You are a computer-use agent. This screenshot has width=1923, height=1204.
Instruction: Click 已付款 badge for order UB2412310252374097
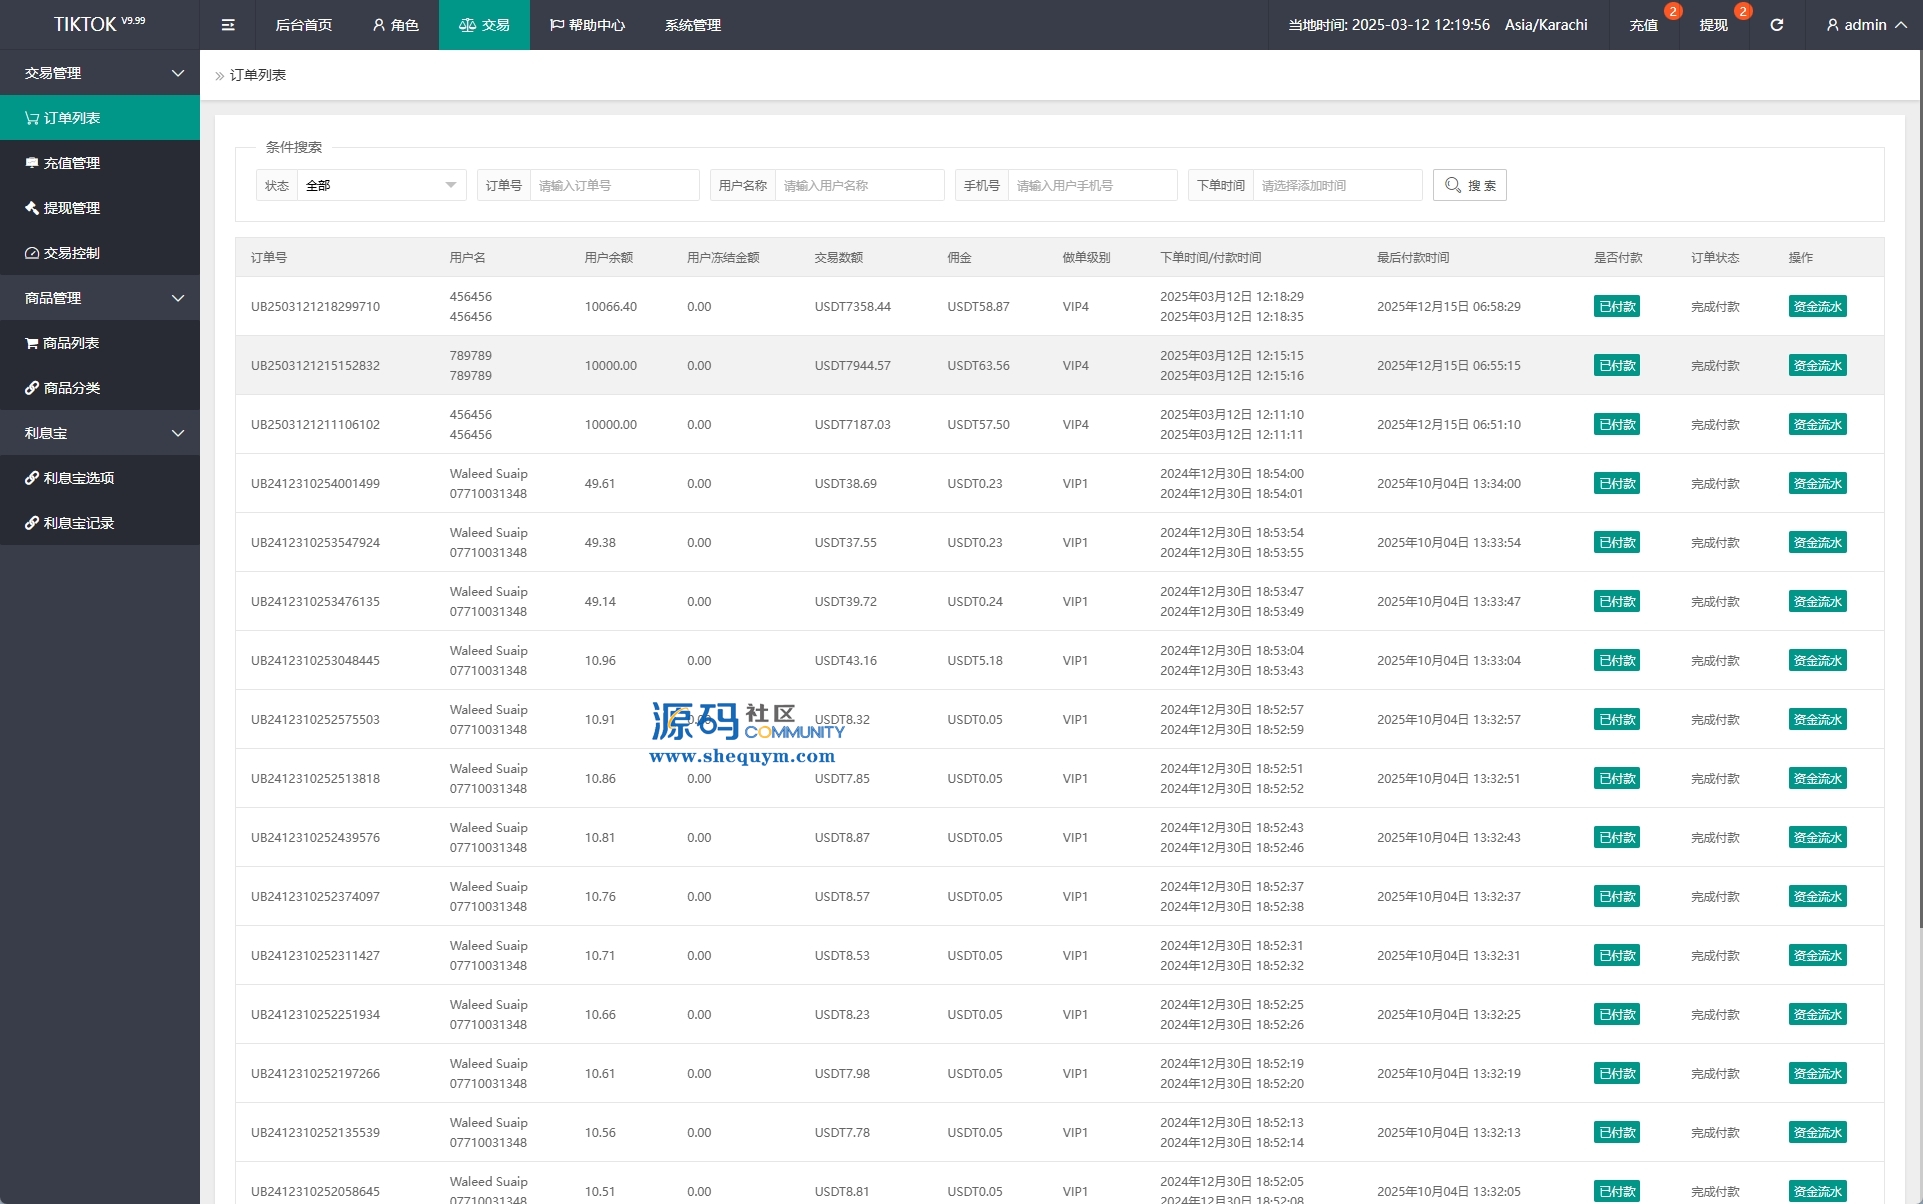(x=1616, y=896)
